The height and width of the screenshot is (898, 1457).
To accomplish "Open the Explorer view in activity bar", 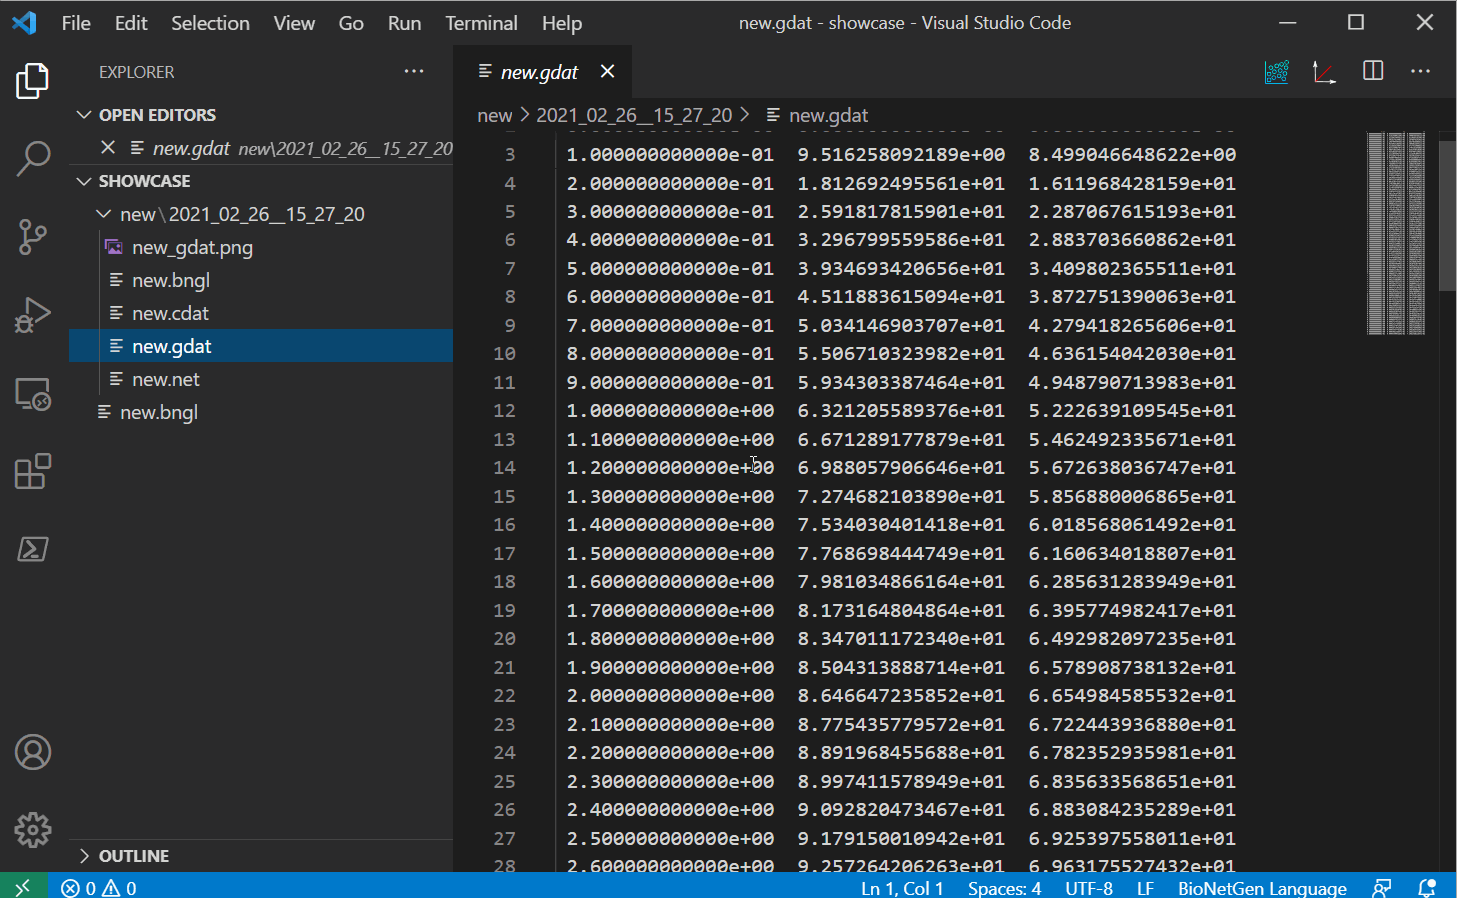I will pyautogui.click(x=33, y=81).
